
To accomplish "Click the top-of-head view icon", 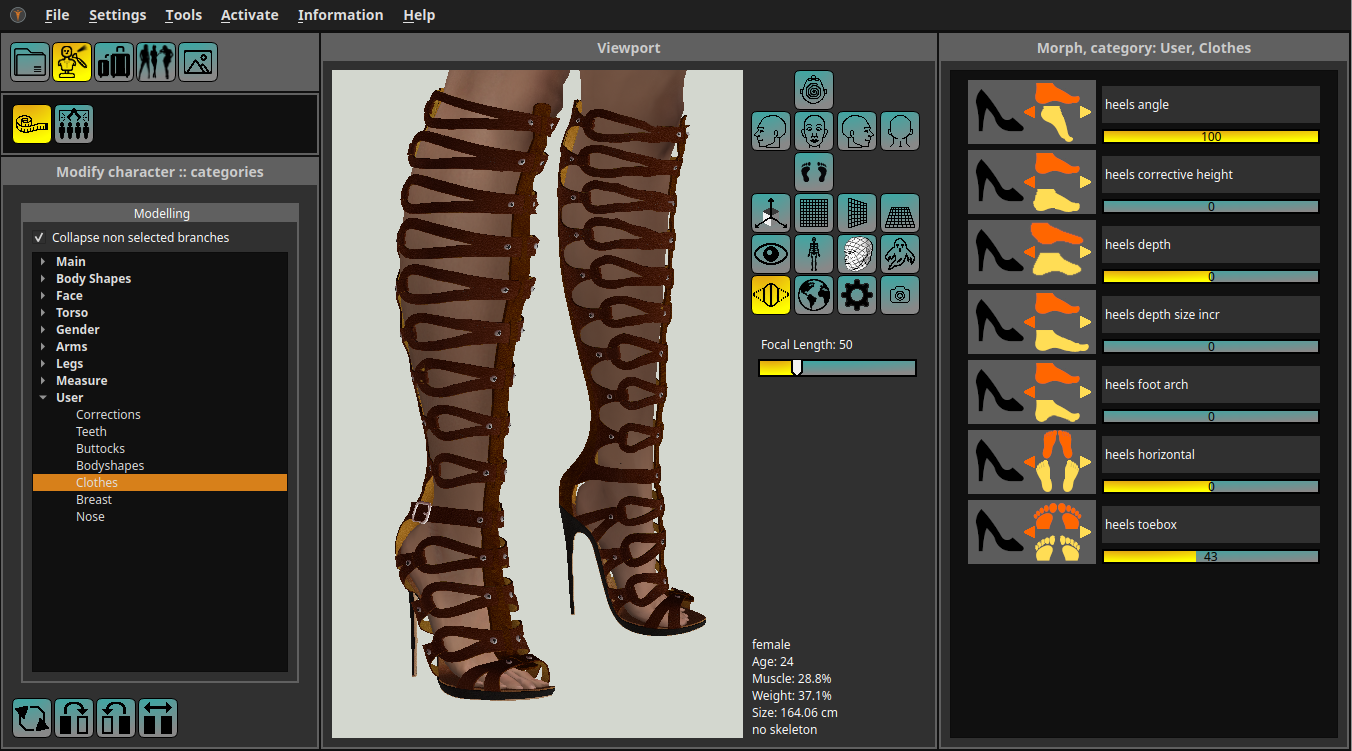I will pos(814,90).
